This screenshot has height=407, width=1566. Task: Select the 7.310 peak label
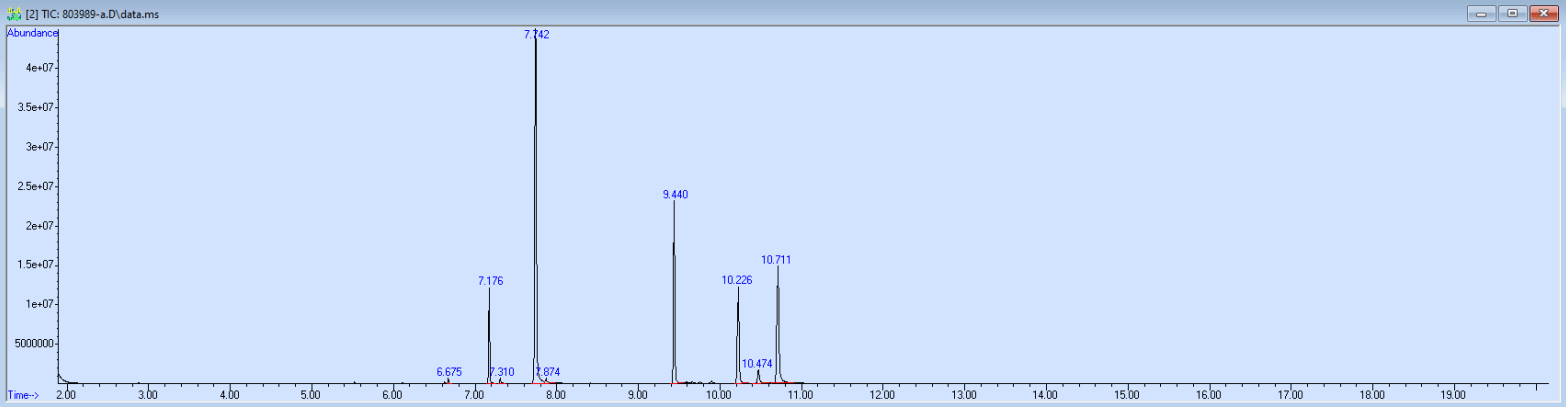(502, 371)
